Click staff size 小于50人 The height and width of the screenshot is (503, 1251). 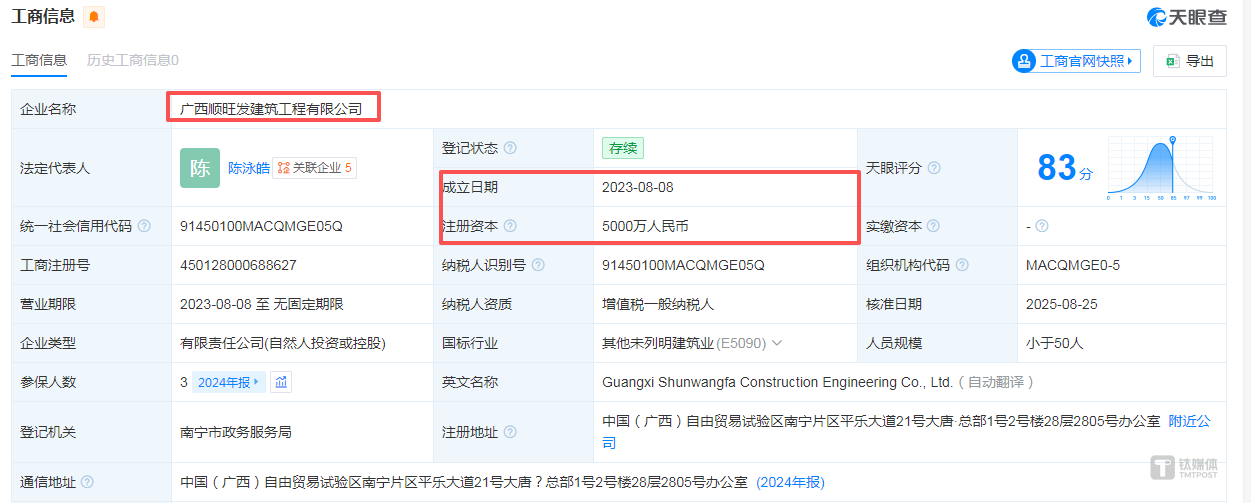tap(1055, 343)
